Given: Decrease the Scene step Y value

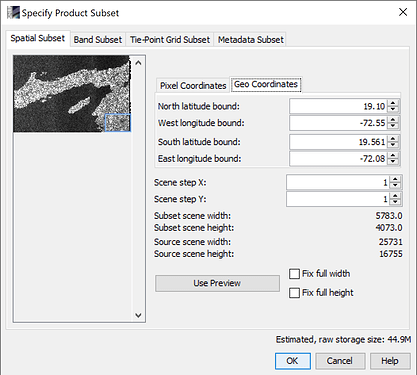Looking at the screenshot, I should coord(395,202).
